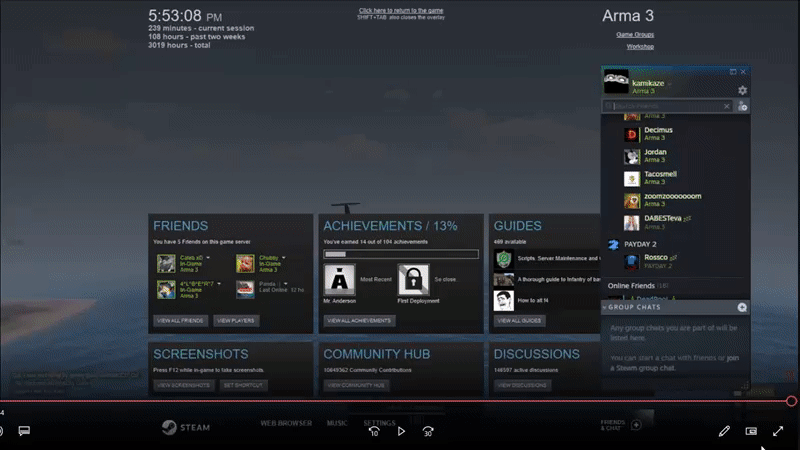Open Music in overlay bar
Viewport: 800px width, 450px height.
click(337, 423)
